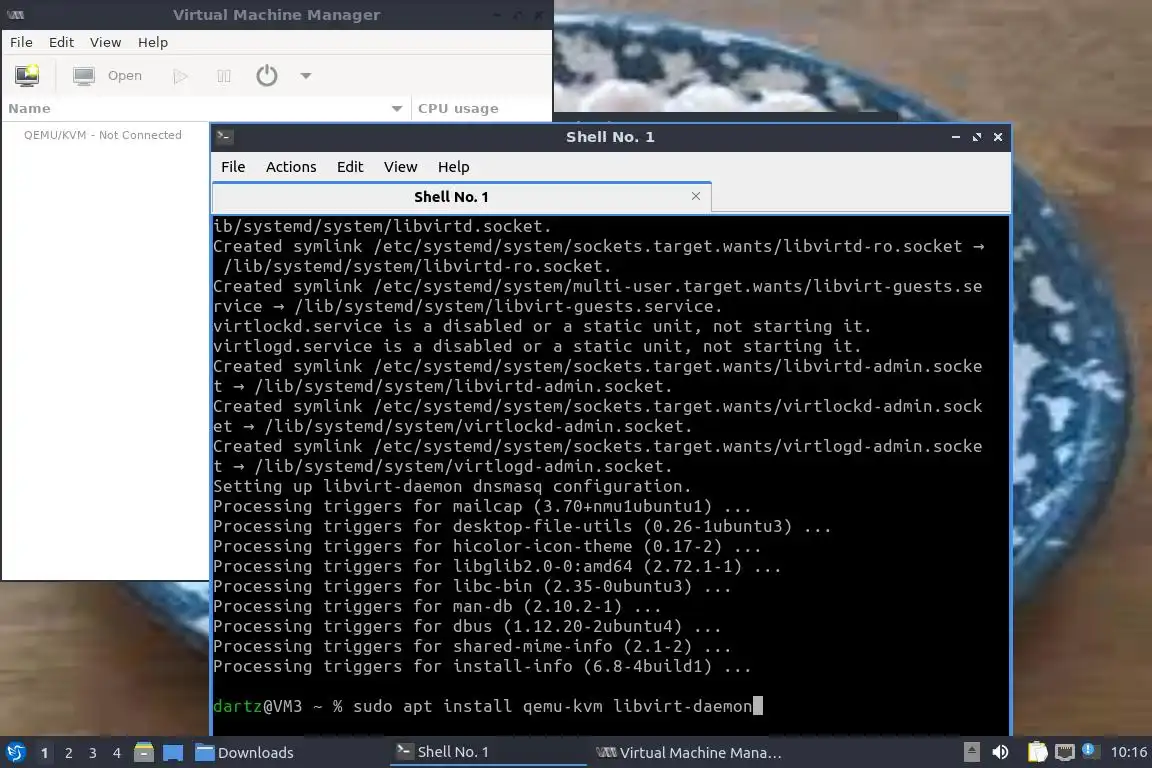Viewport: 1152px width, 768px height.
Task: Click the run virtual machine play icon
Action: [x=180, y=76]
